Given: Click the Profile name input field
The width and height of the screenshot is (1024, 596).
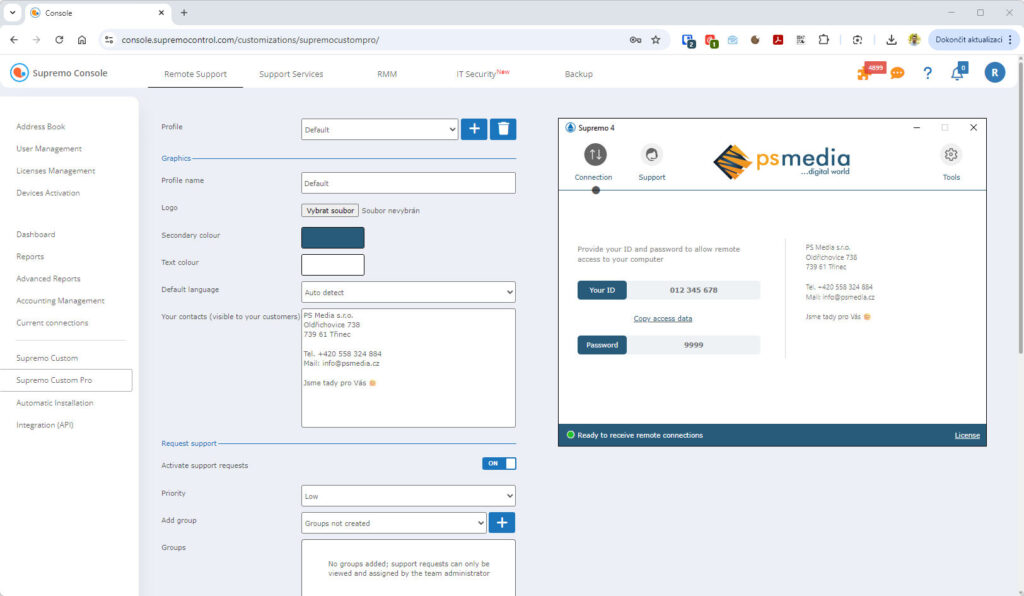Looking at the screenshot, I should (408, 183).
